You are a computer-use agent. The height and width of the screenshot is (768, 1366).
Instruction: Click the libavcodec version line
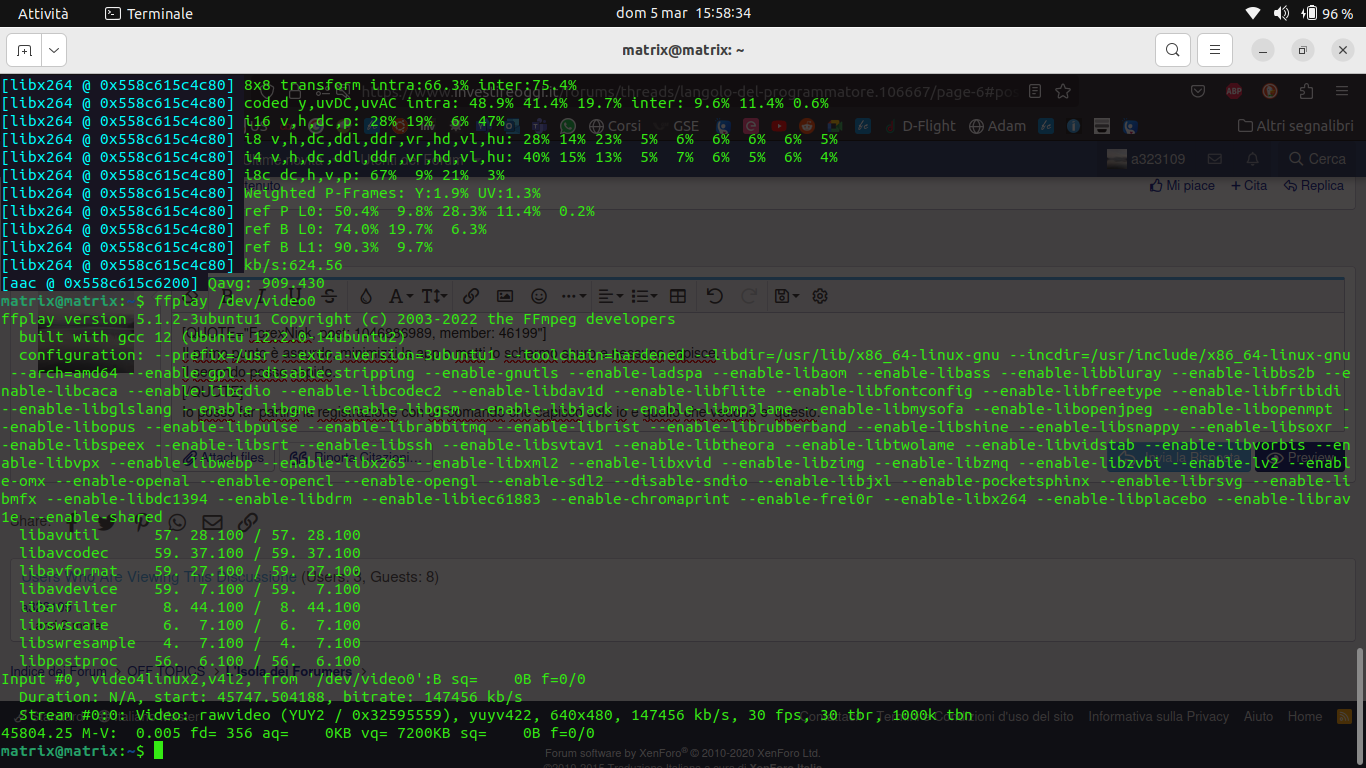coord(189,553)
